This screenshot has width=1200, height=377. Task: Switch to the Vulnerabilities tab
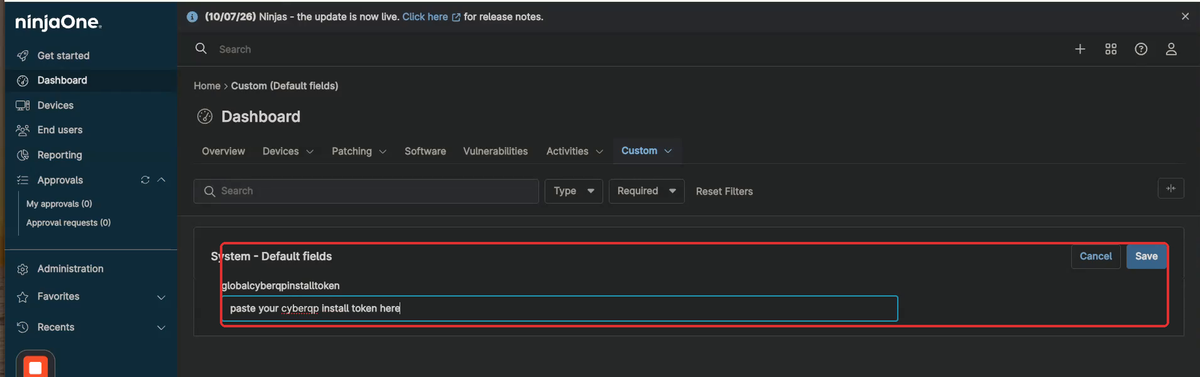(x=495, y=151)
